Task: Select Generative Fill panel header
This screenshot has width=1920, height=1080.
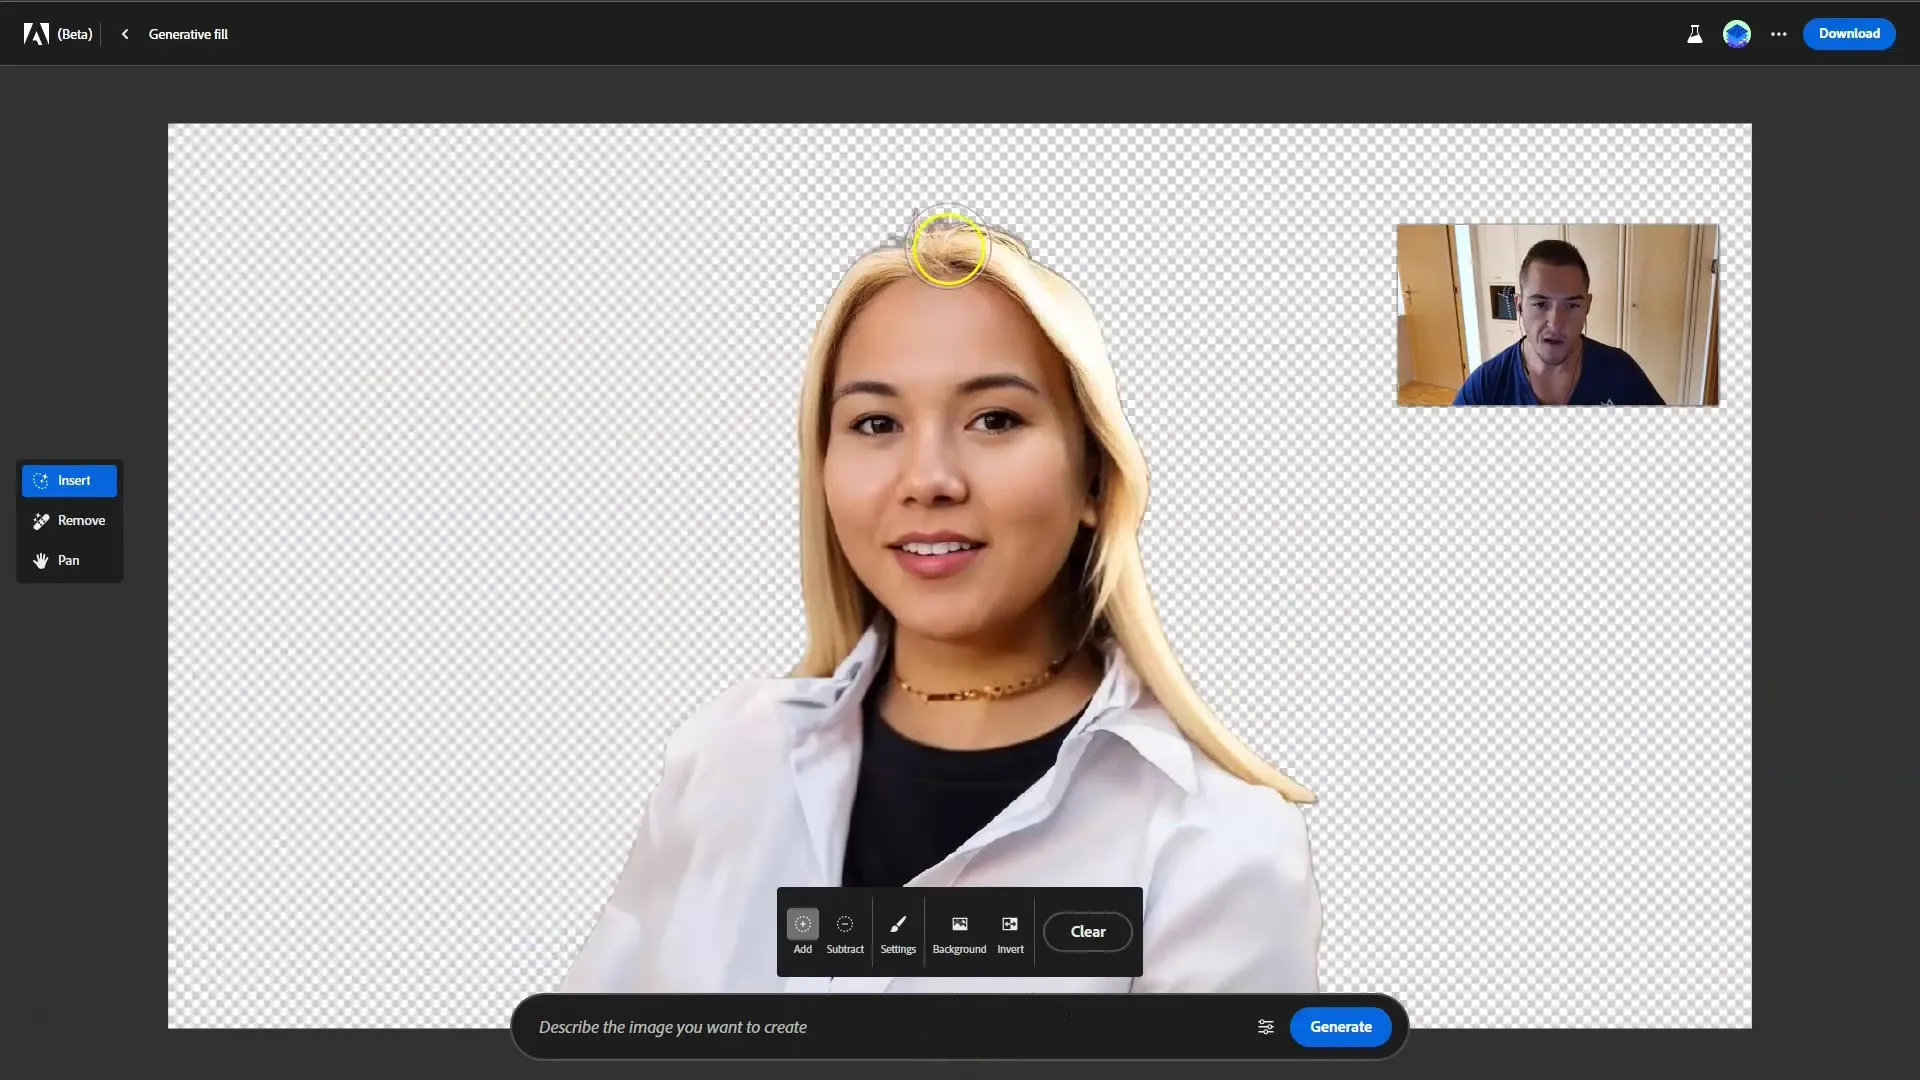Action: 189,33
